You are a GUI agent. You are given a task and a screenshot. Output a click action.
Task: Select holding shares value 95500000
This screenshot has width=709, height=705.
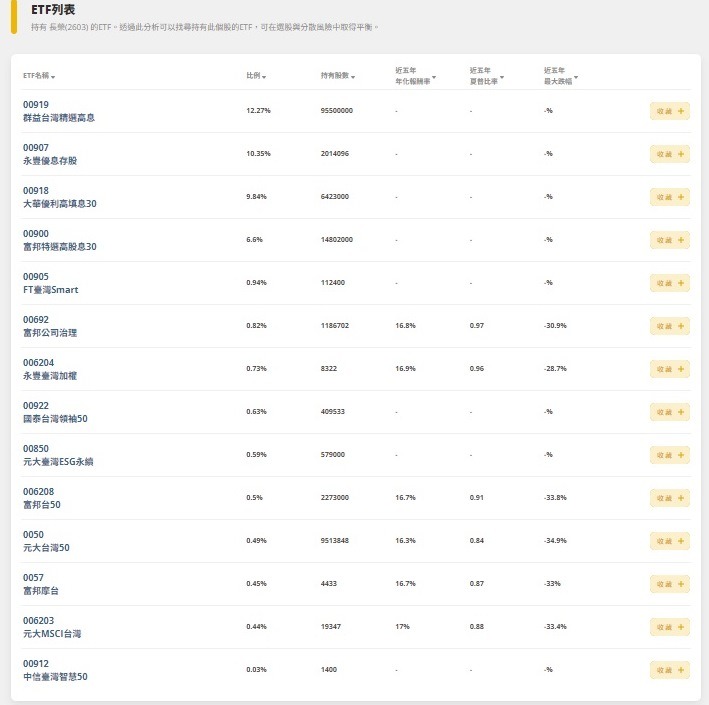(336, 111)
